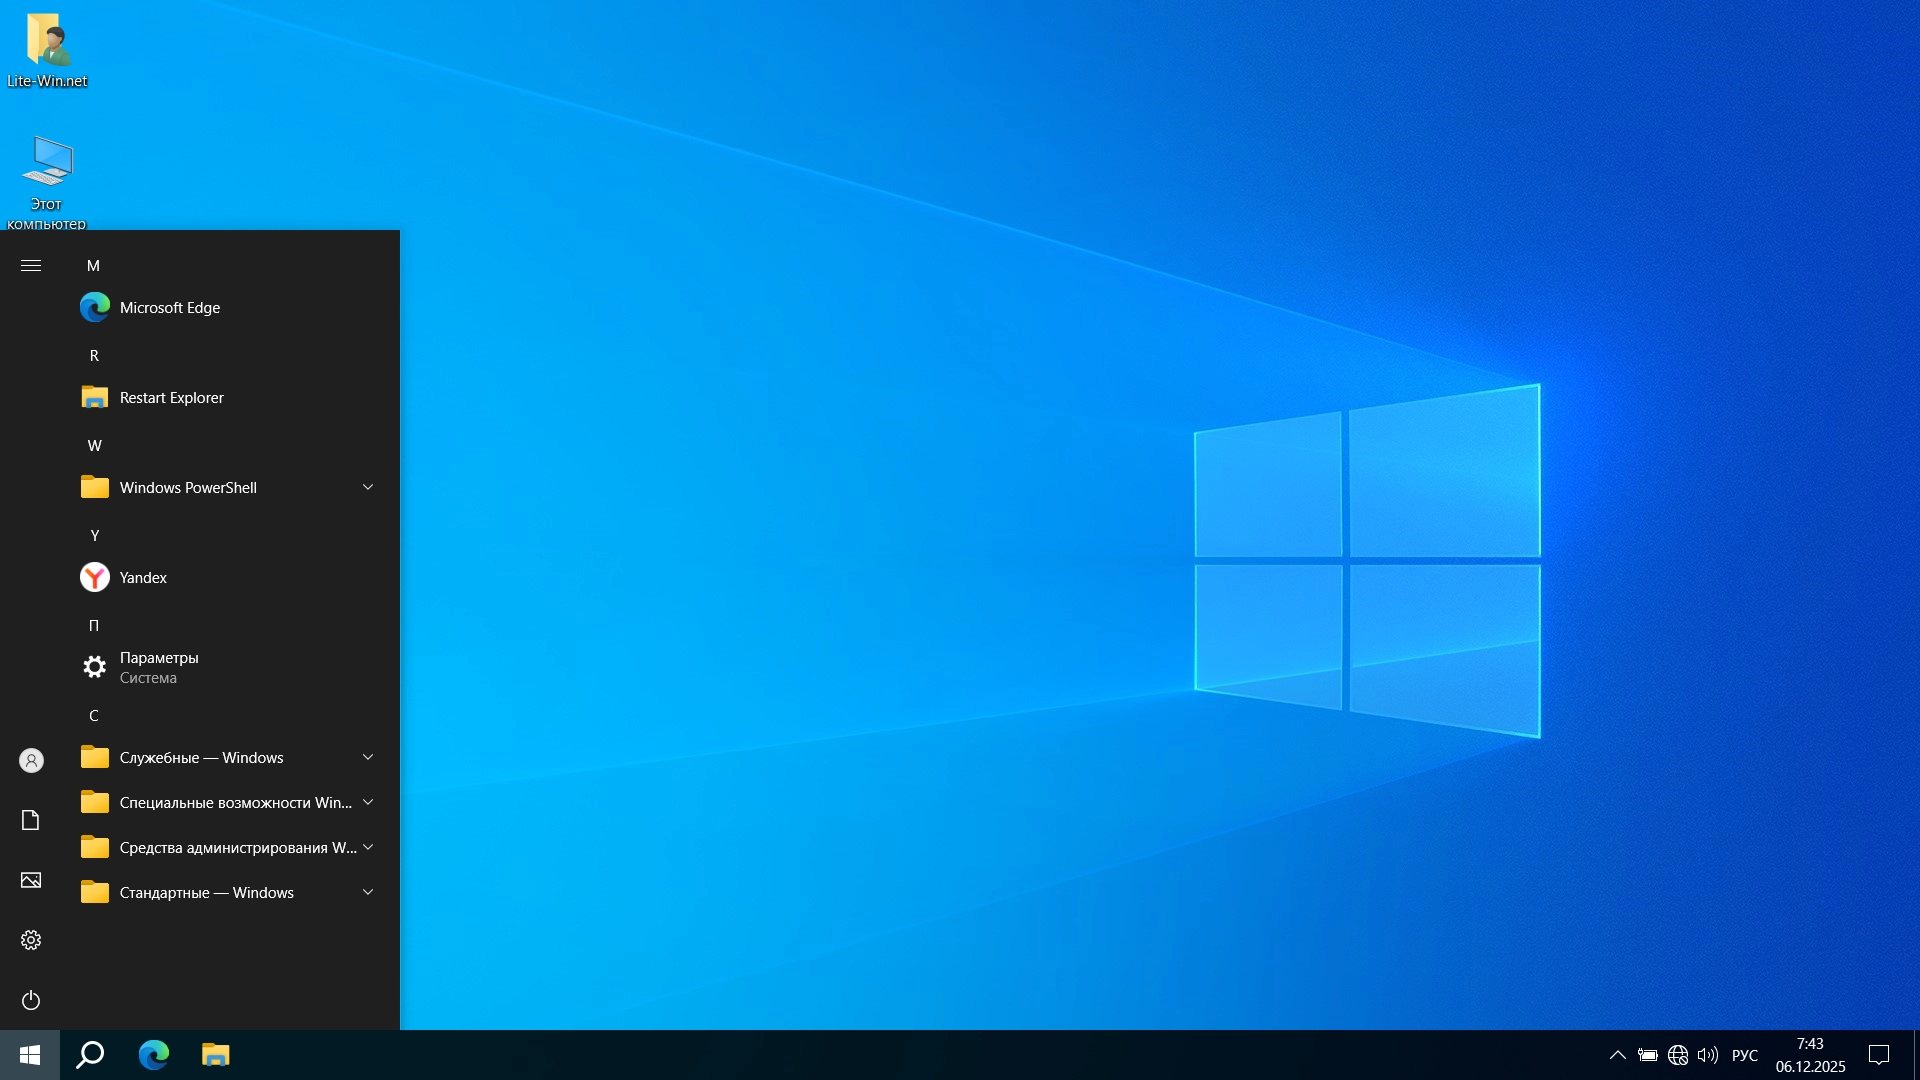
Task: Open Action Center from the tray
Action: (1879, 1055)
